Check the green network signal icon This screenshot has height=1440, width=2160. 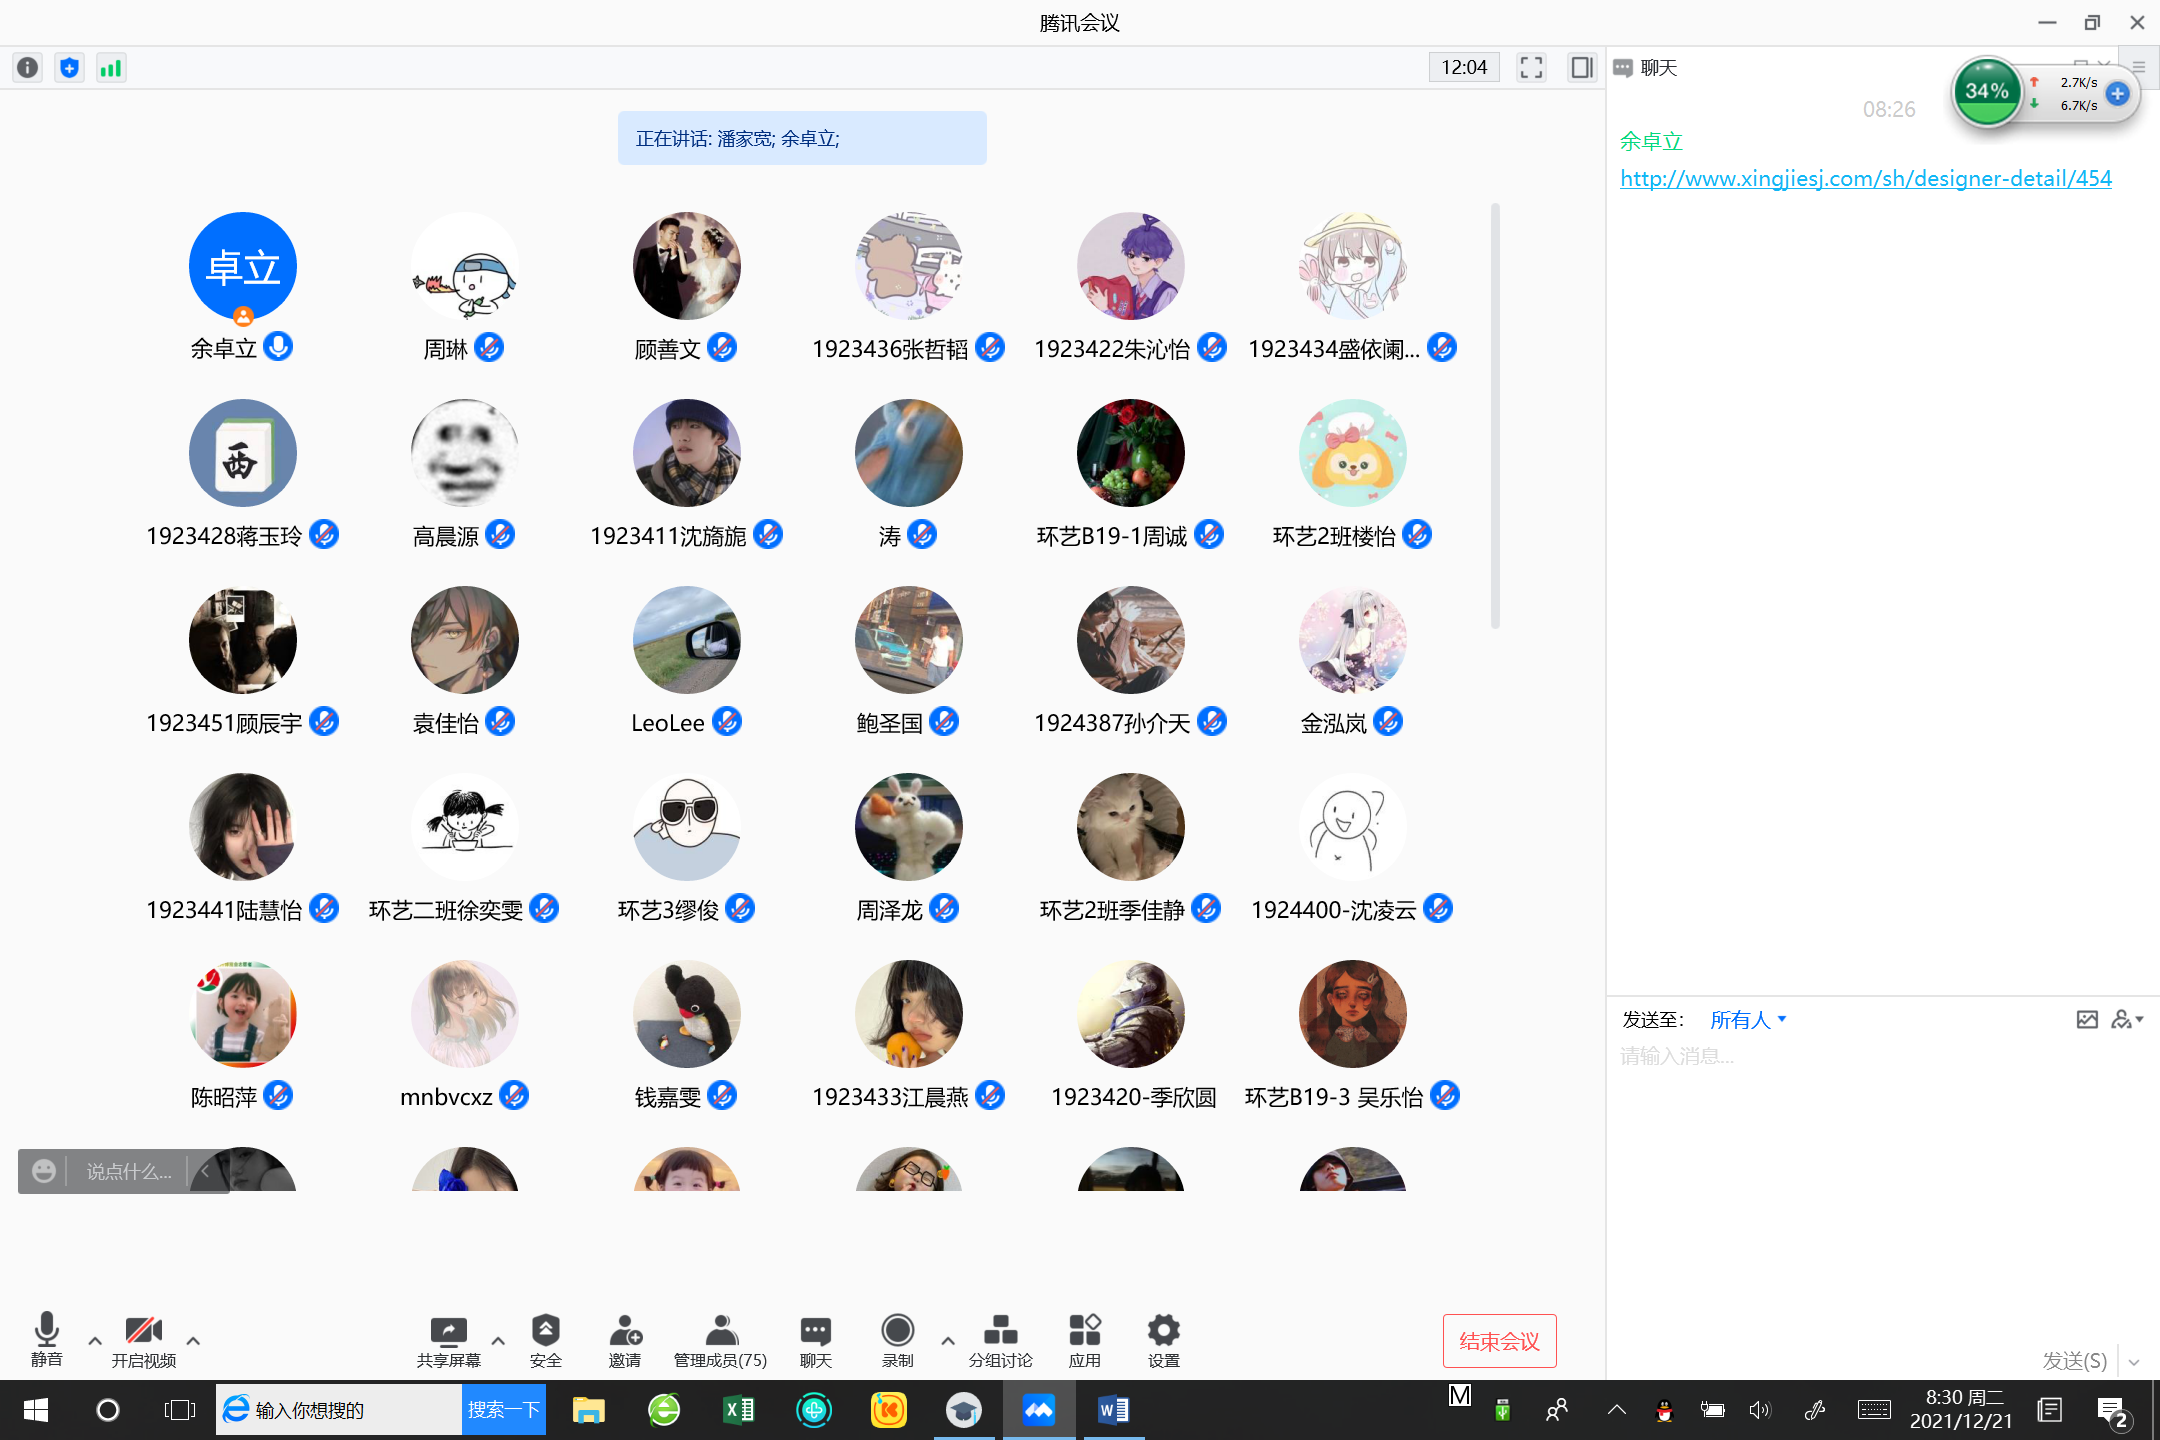111,68
